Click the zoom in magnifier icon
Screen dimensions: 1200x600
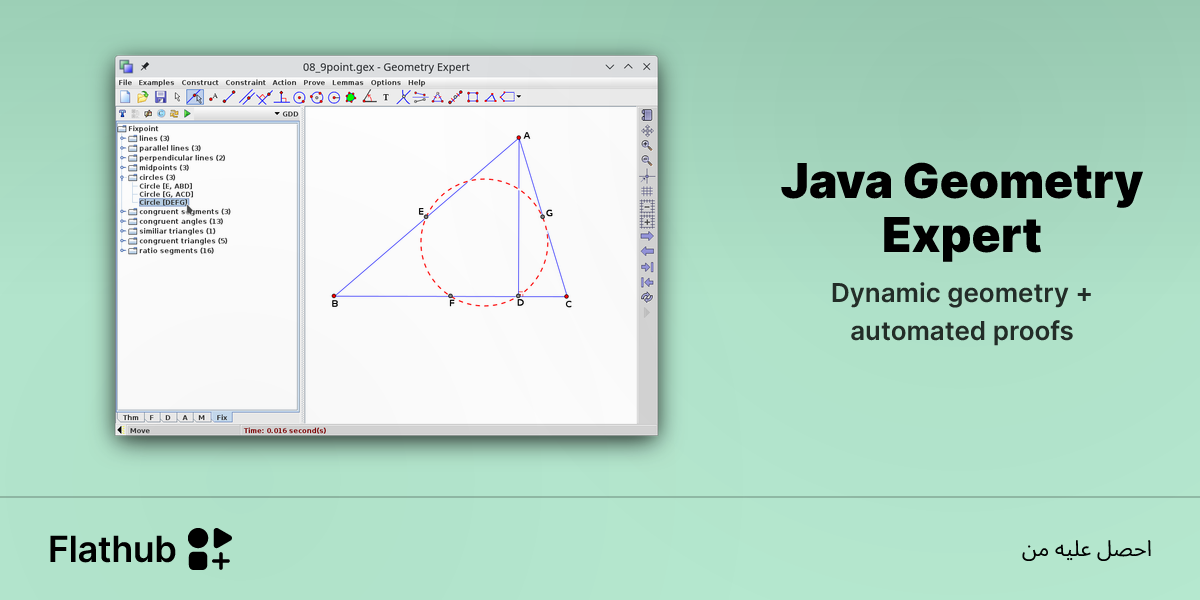pyautogui.click(x=647, y=145)
